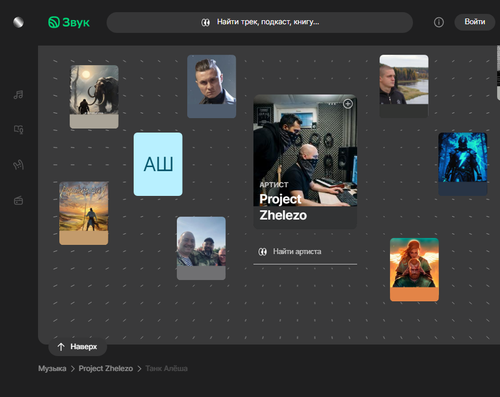Screen dimensions: 500x397
Task: Open the mammoth artwork artist card
Action: point(94,97)
